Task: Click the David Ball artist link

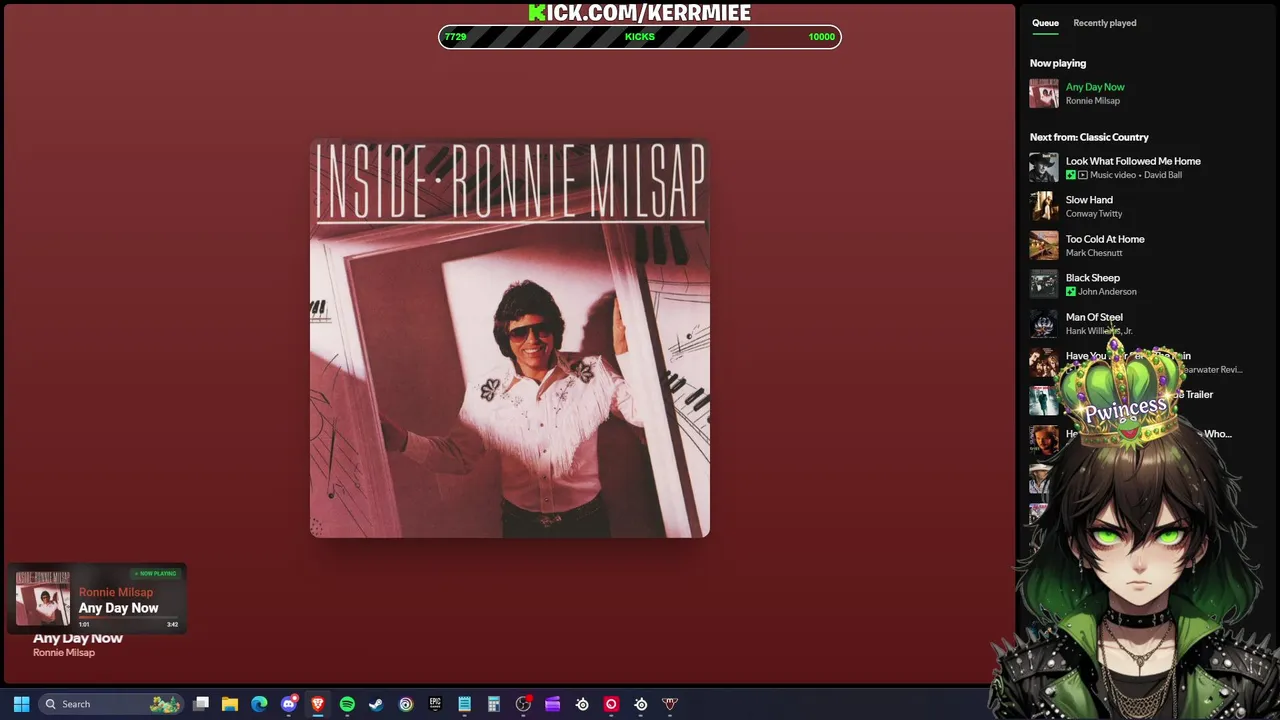Action: point(1163,175)
